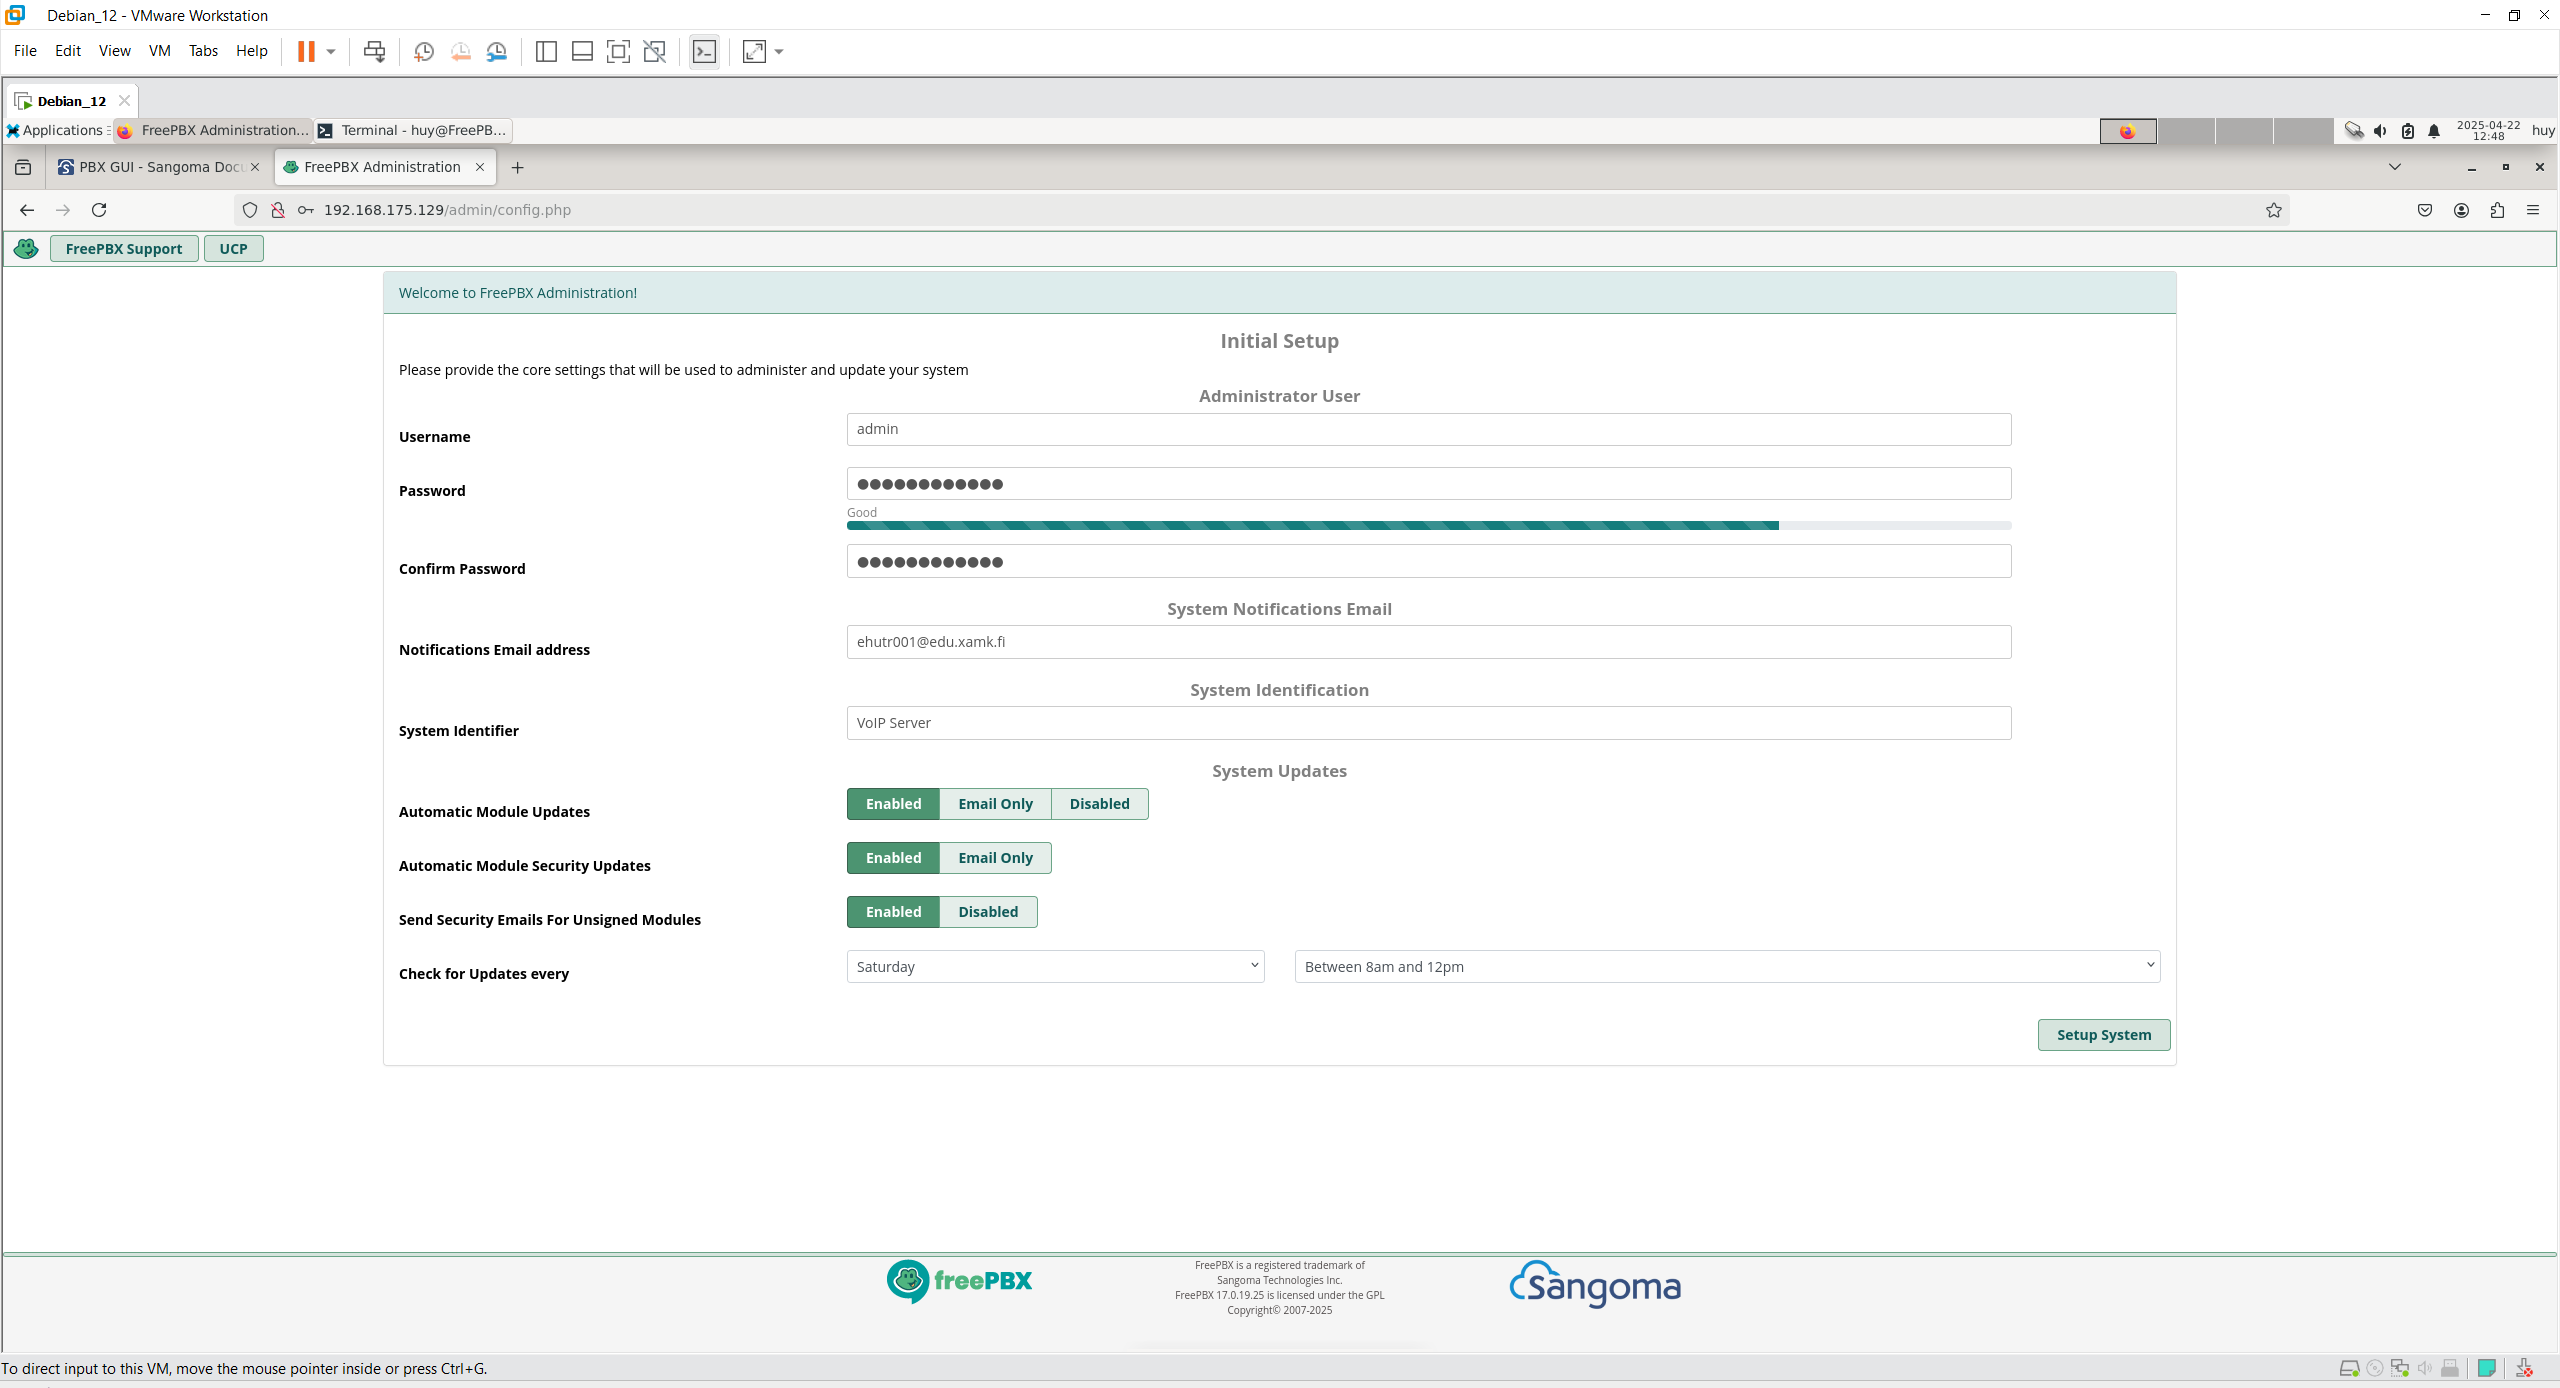
Task: Click the VMware console view icon
Action: click(x=704, y=52)
